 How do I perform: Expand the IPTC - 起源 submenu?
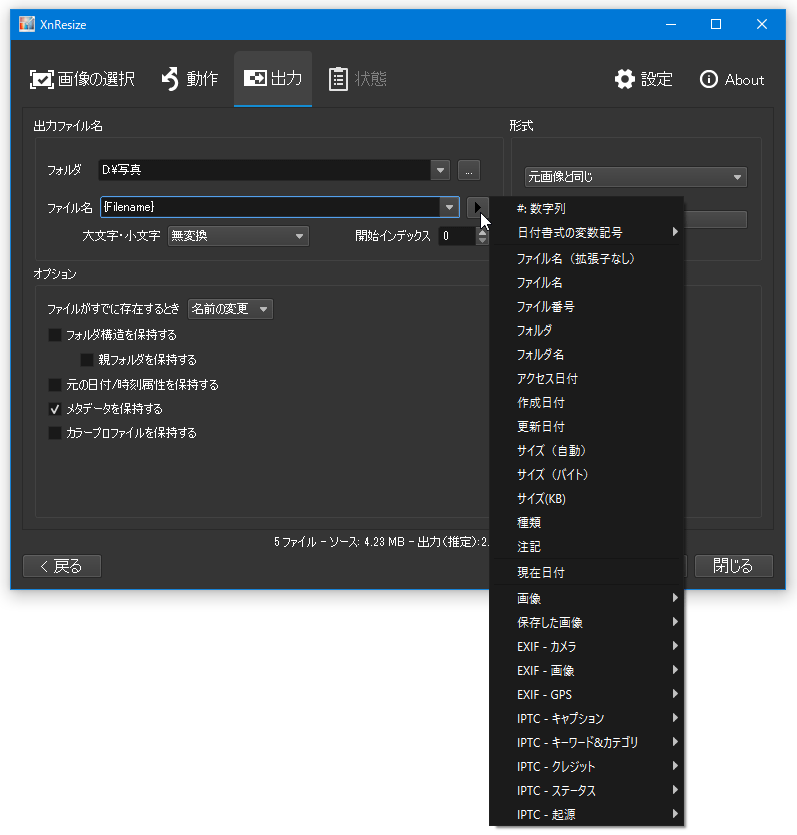pyautogui.click(x=586, y=814)
